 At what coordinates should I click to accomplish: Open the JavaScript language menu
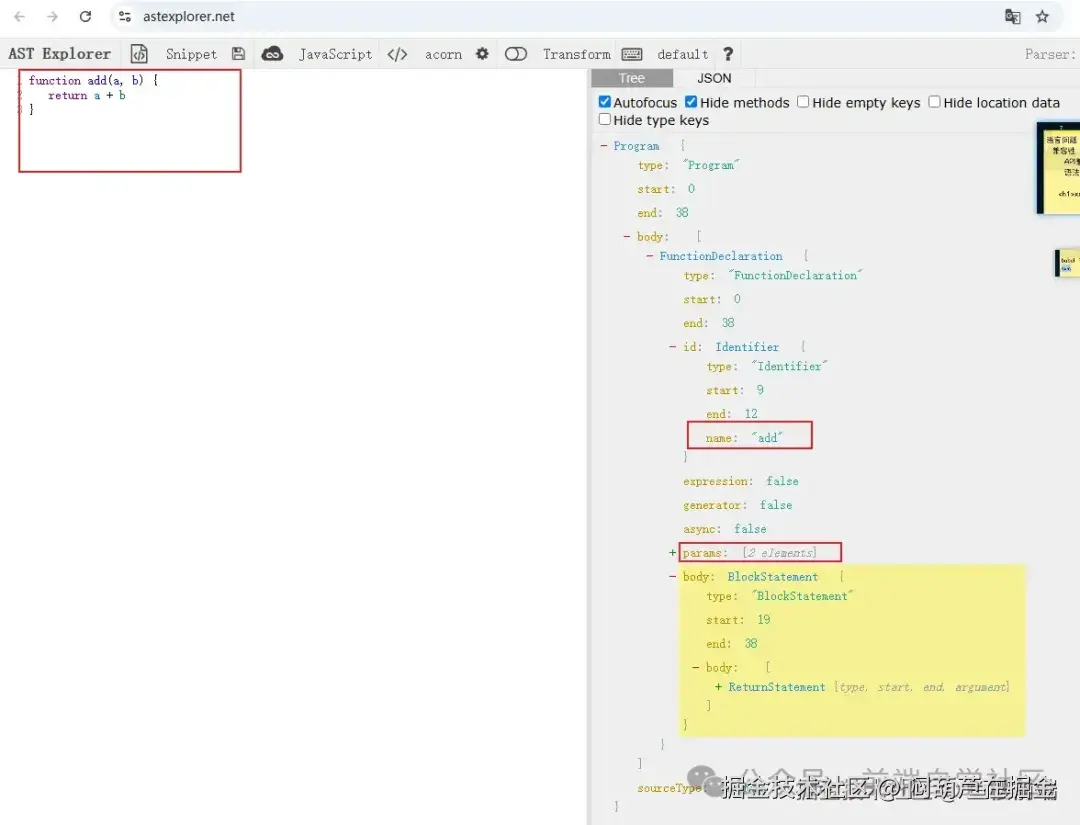pos(335,54)
